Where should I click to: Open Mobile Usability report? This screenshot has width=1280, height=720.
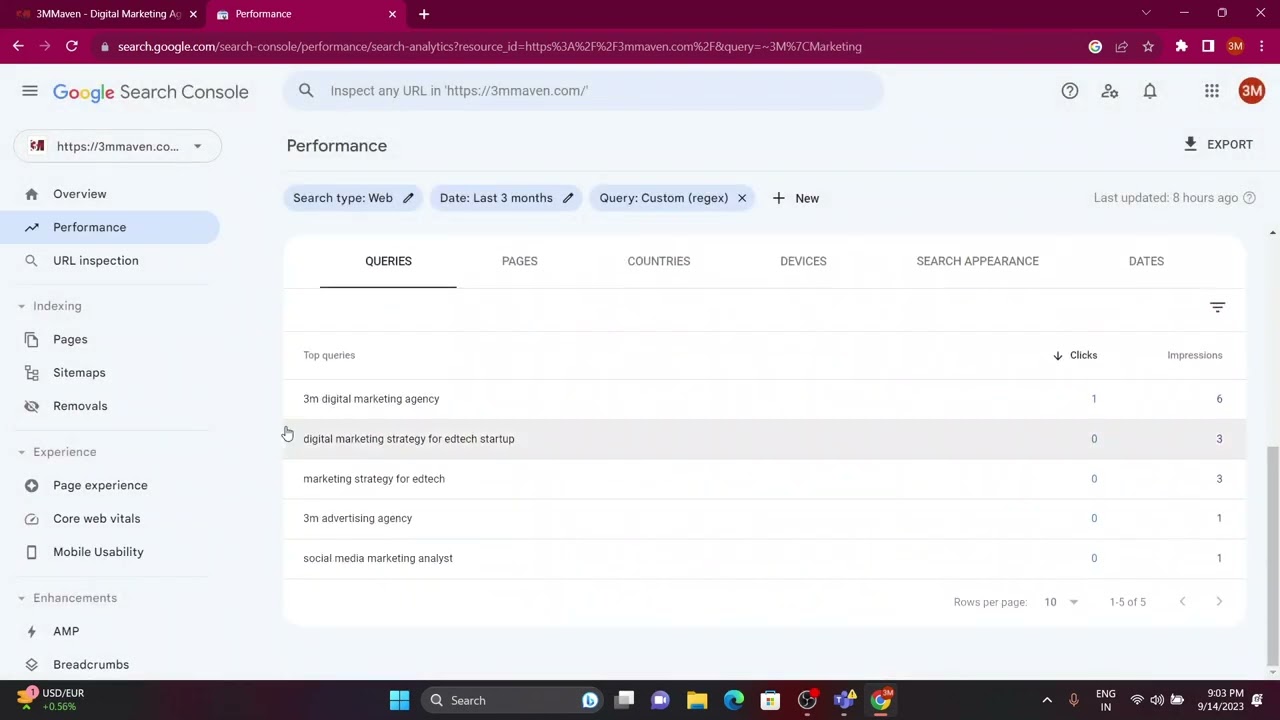(x=110, y=552)
